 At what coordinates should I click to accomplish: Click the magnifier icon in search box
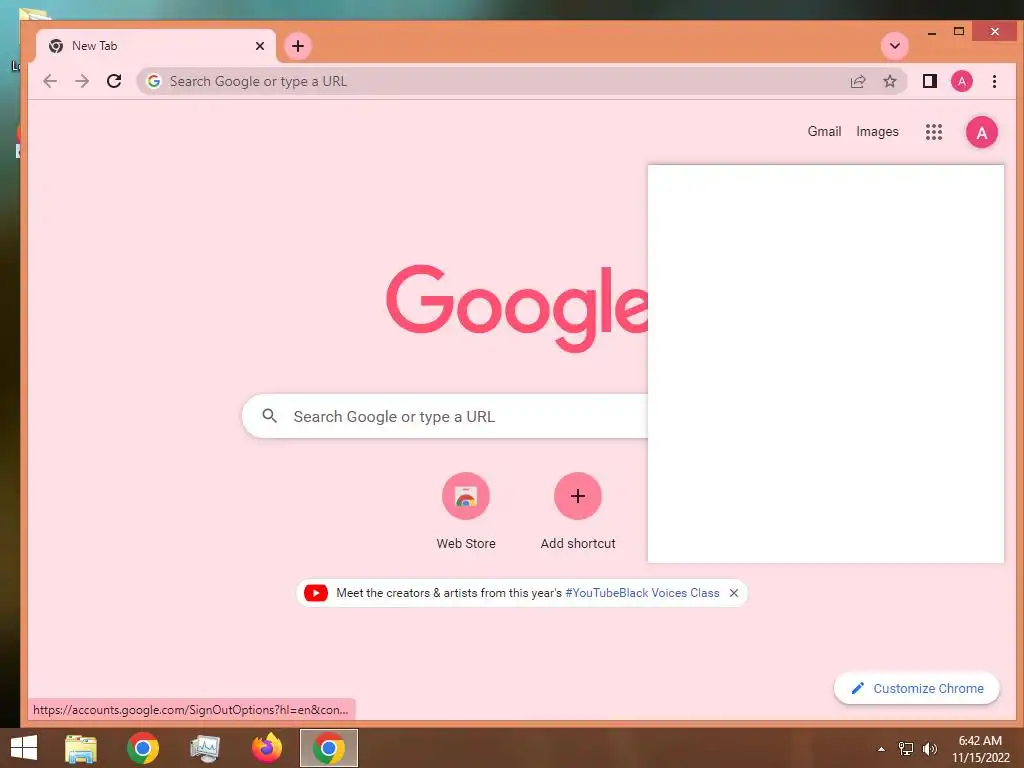click(270, 415)
